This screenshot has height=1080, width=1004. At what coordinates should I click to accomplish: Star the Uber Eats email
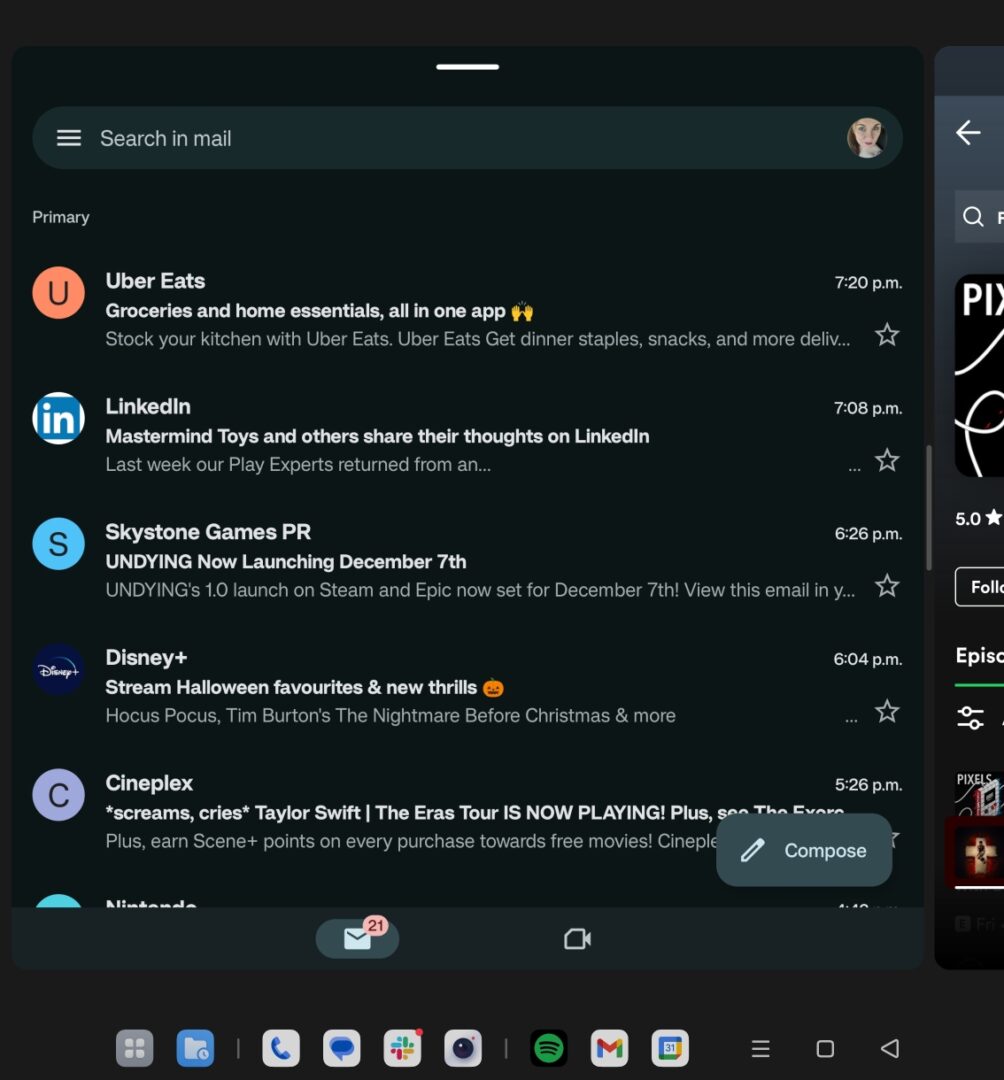click(887, 336)
